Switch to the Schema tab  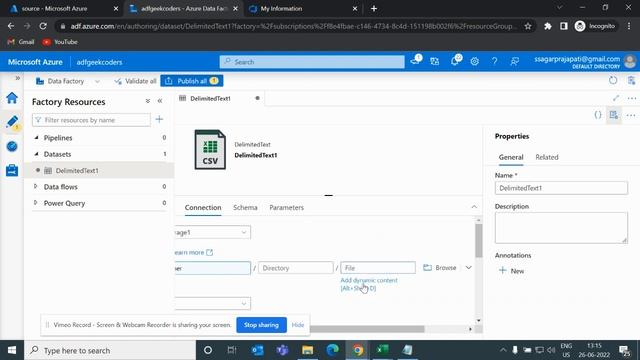pyautogui.click(x=245, y=207)
